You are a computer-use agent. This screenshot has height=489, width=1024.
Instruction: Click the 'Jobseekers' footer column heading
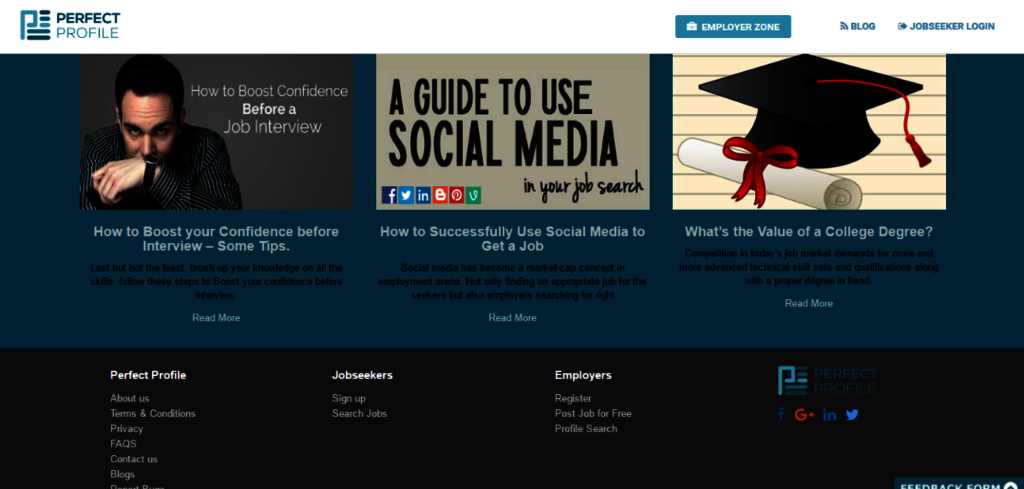pyautogui.click(x=362, y=375)
